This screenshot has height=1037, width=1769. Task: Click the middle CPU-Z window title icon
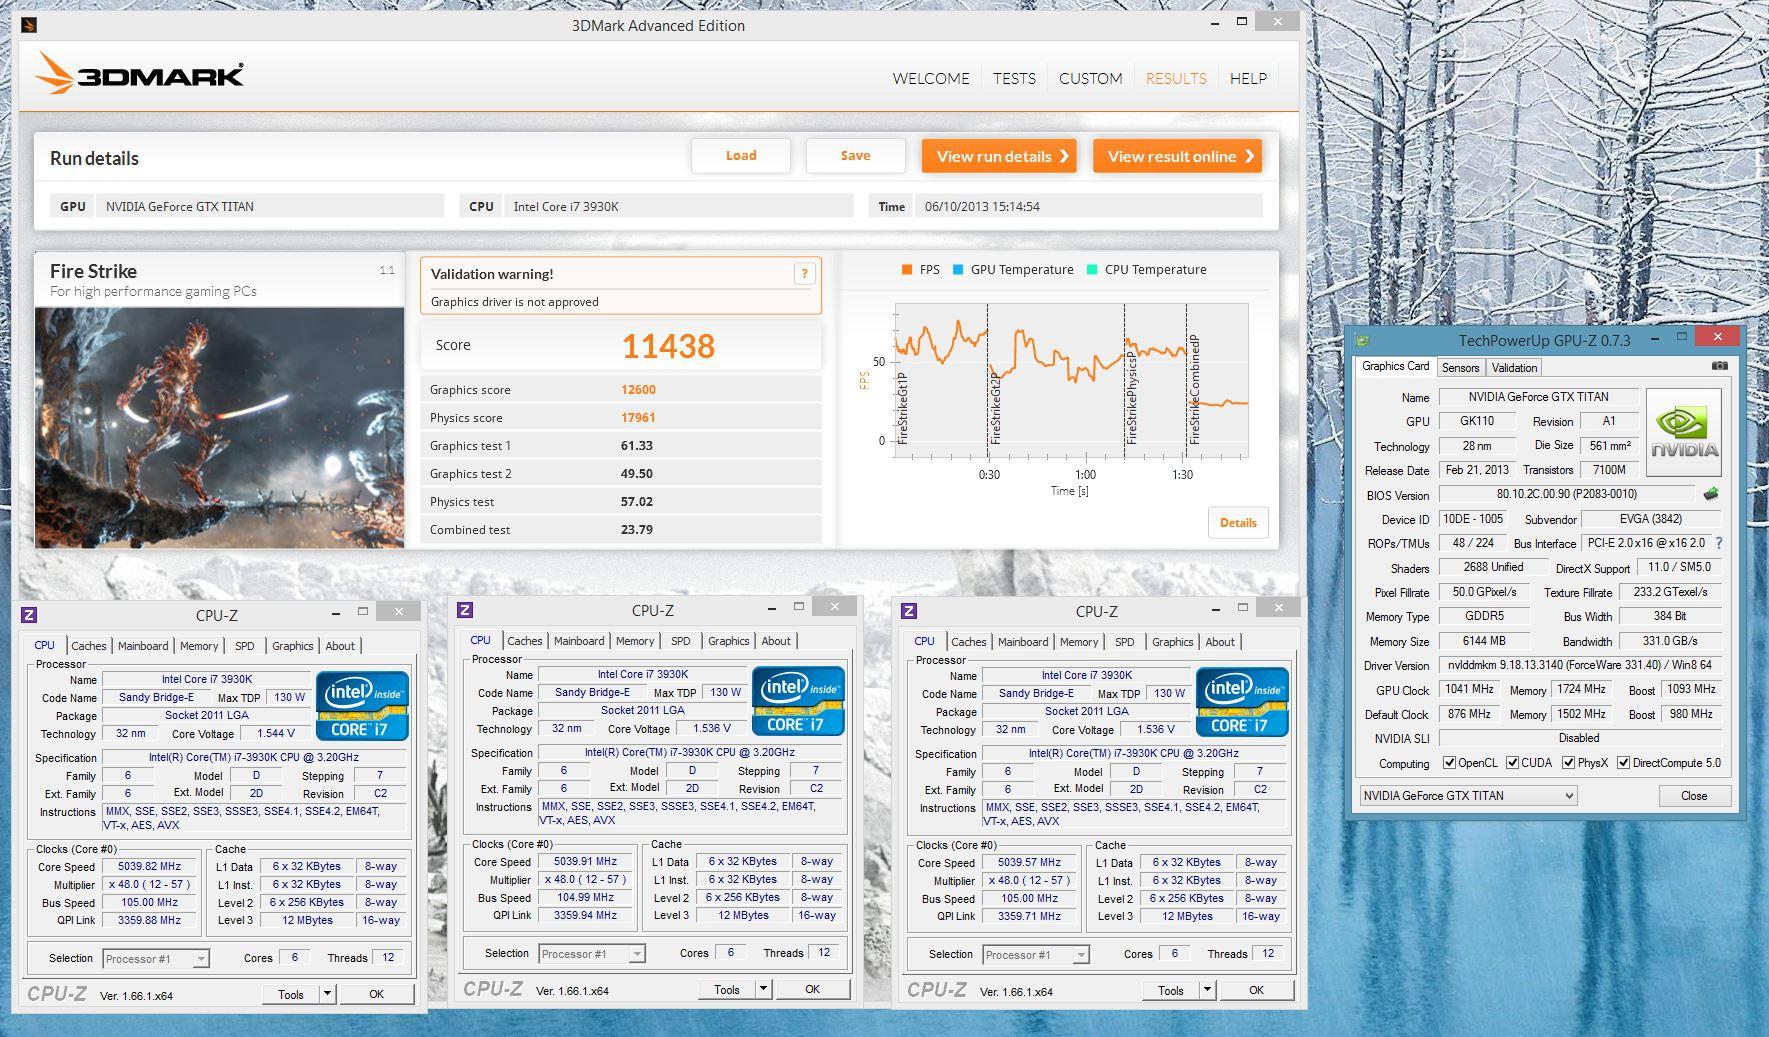coord(465,610)
